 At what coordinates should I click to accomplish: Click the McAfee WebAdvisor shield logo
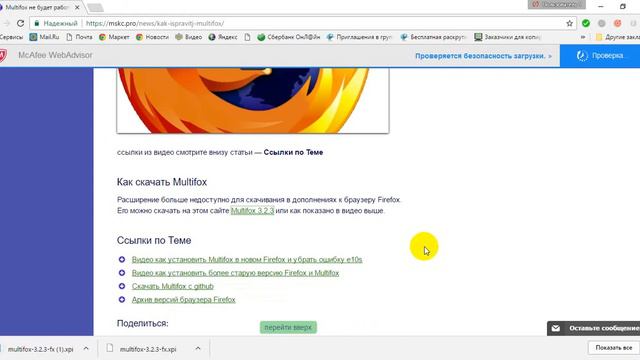(x=3, y=56)
